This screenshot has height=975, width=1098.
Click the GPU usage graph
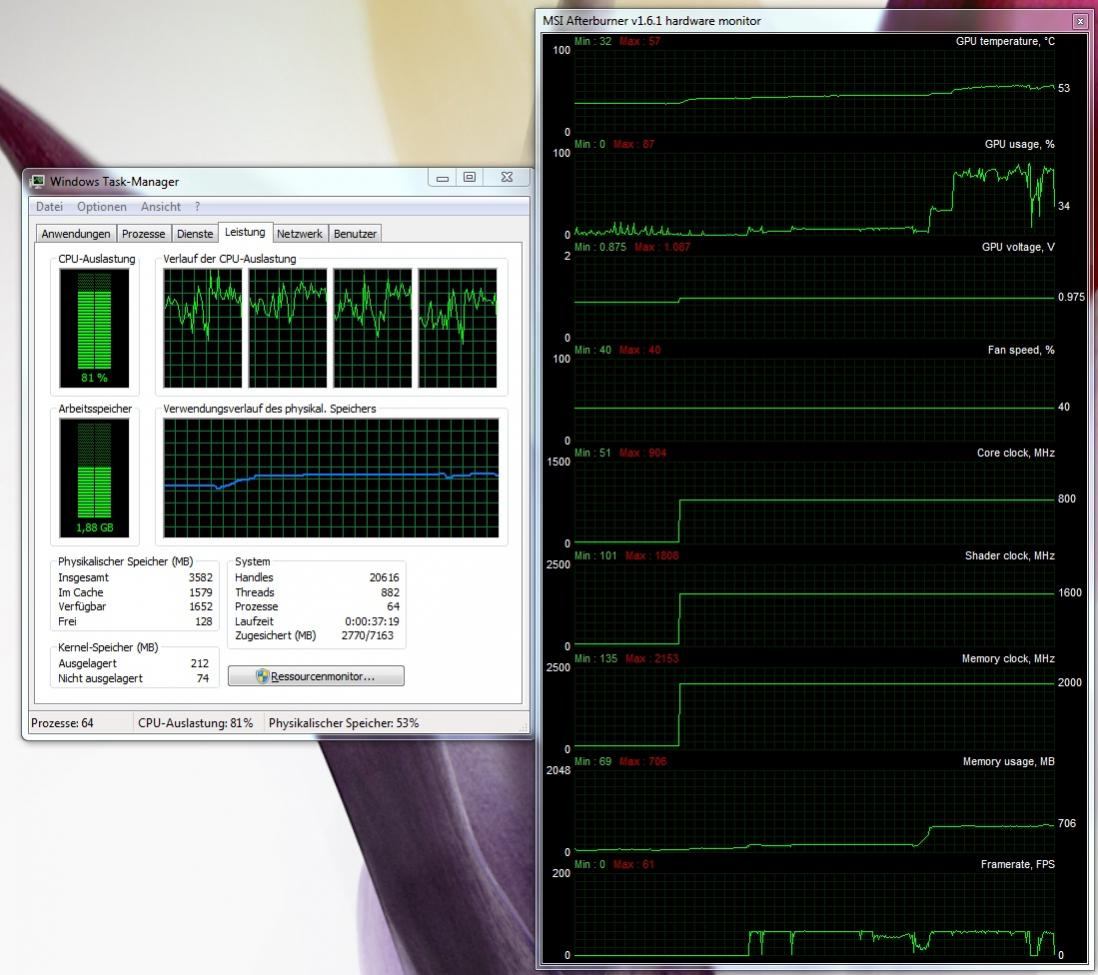[814, 193]
